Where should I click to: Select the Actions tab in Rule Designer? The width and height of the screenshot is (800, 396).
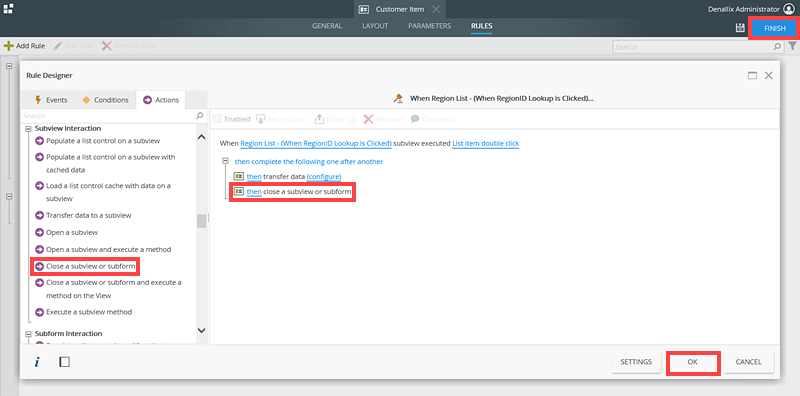pyautogui.click(x=161, y=100)
